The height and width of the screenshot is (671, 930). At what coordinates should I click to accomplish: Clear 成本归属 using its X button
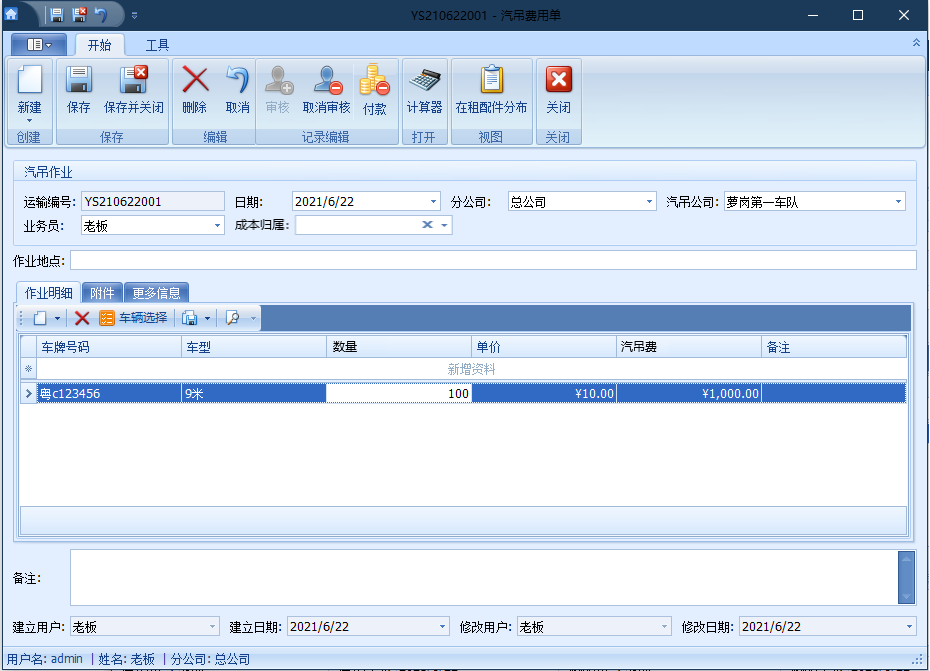click(x=425, y=225)
